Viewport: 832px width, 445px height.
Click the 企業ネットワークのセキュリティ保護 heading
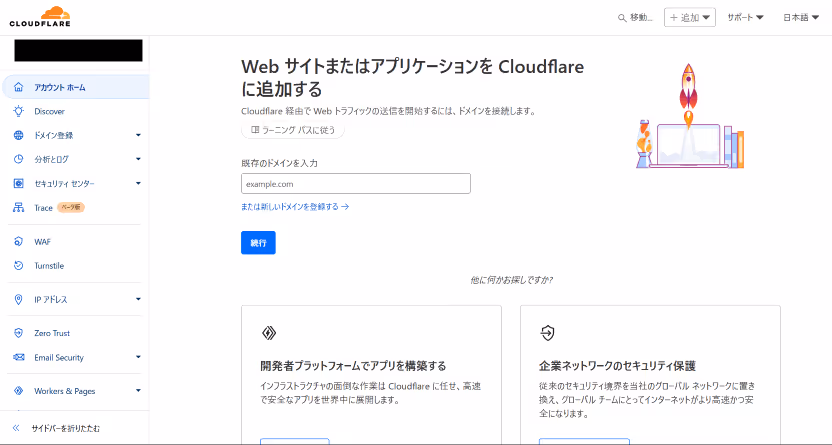617,365
